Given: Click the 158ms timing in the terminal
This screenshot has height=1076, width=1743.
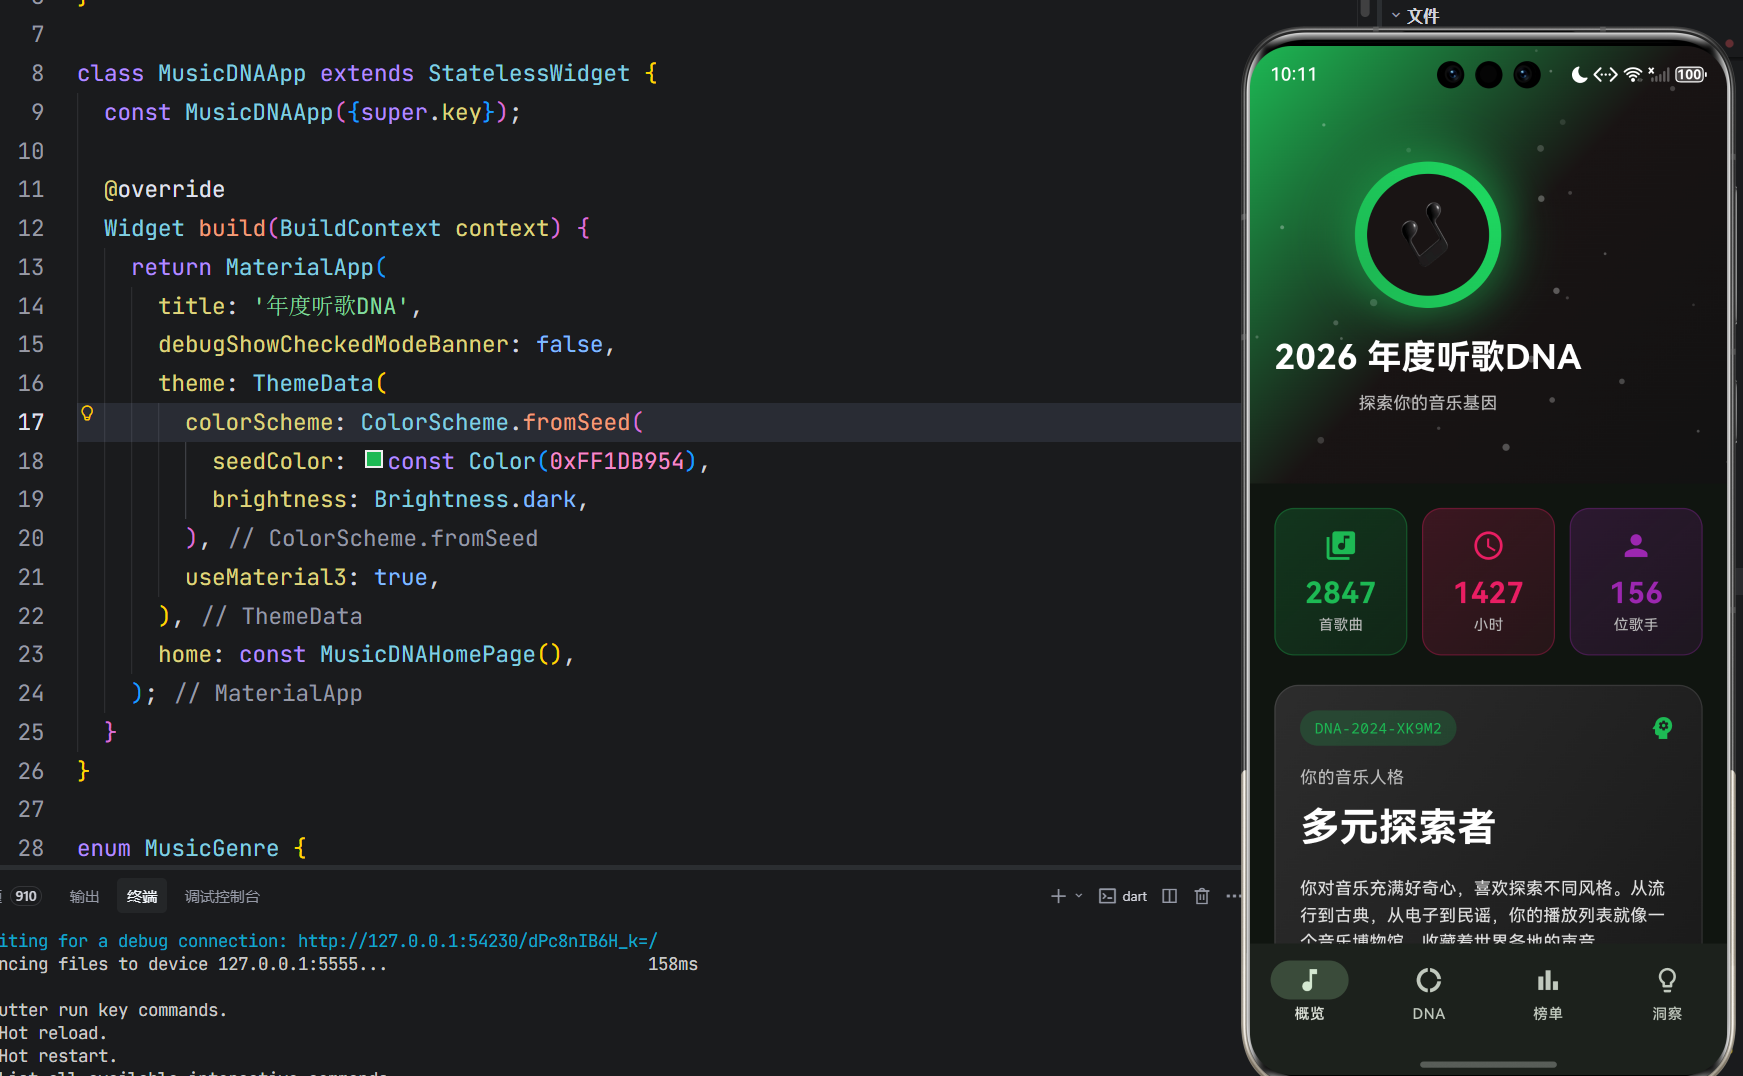Looking at the screenshot, I should (673, 964).
